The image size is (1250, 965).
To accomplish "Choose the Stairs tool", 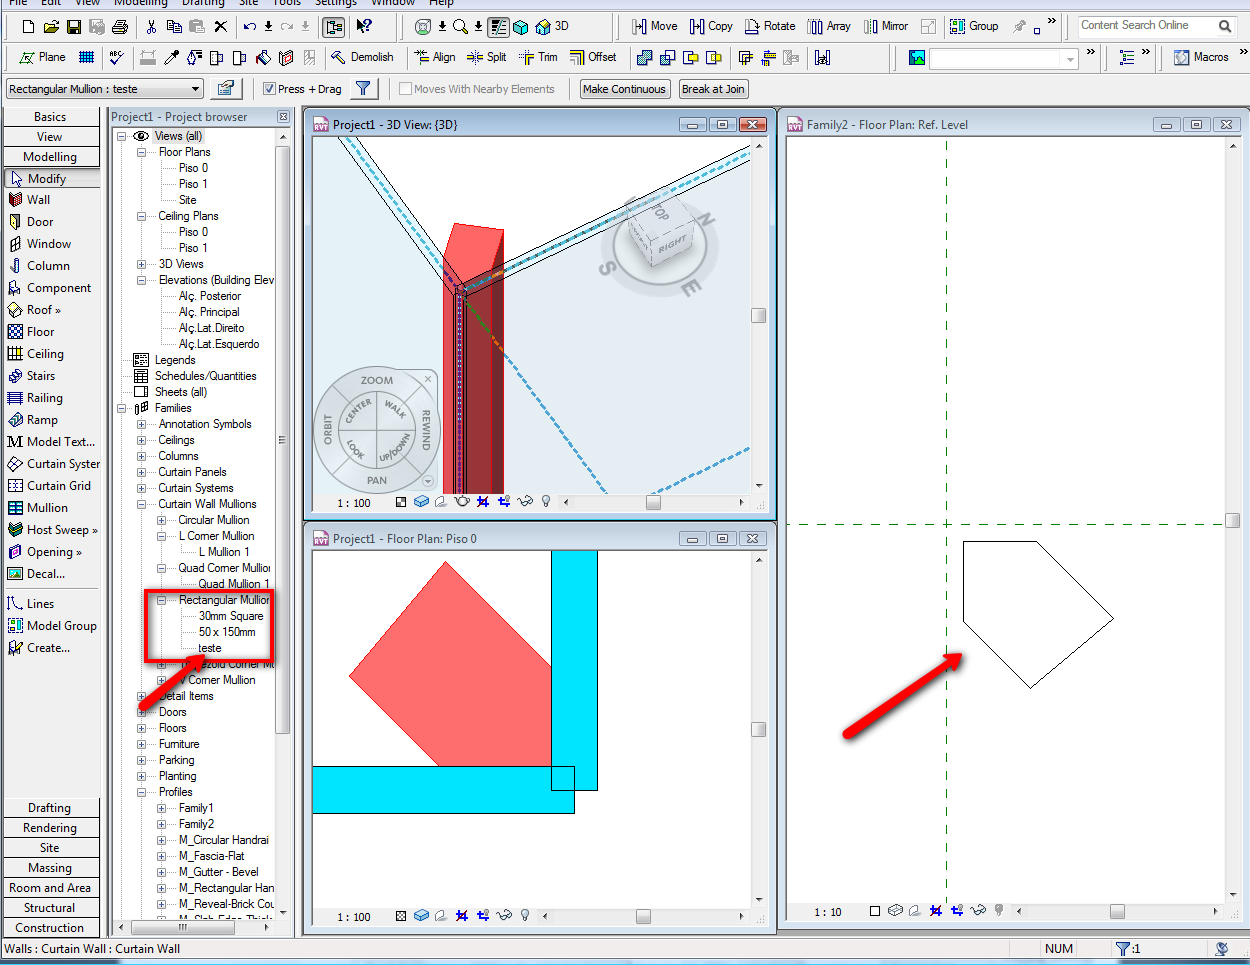I will [40, 376].
